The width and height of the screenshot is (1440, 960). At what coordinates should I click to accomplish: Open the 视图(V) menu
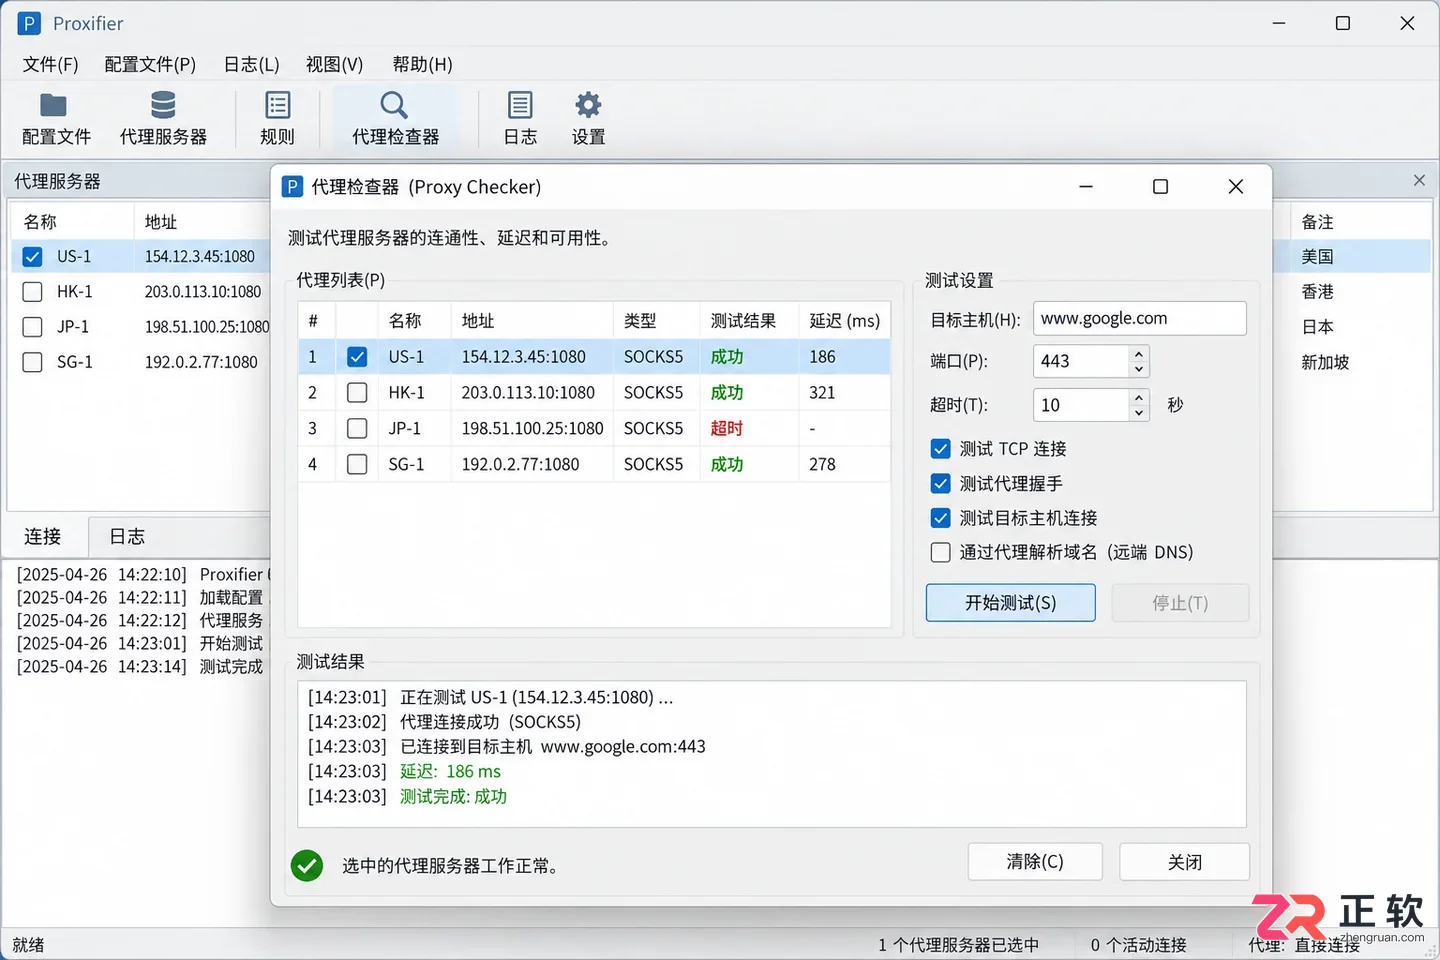334,65
